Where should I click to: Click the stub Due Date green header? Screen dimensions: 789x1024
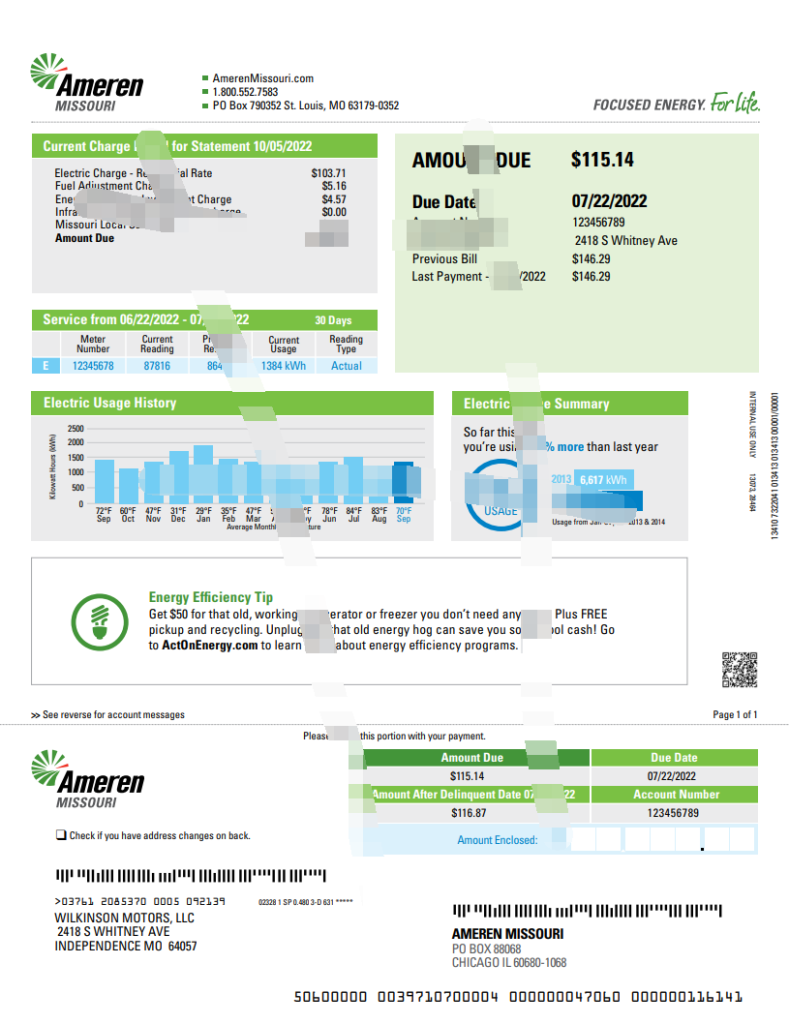pos(674,758)
